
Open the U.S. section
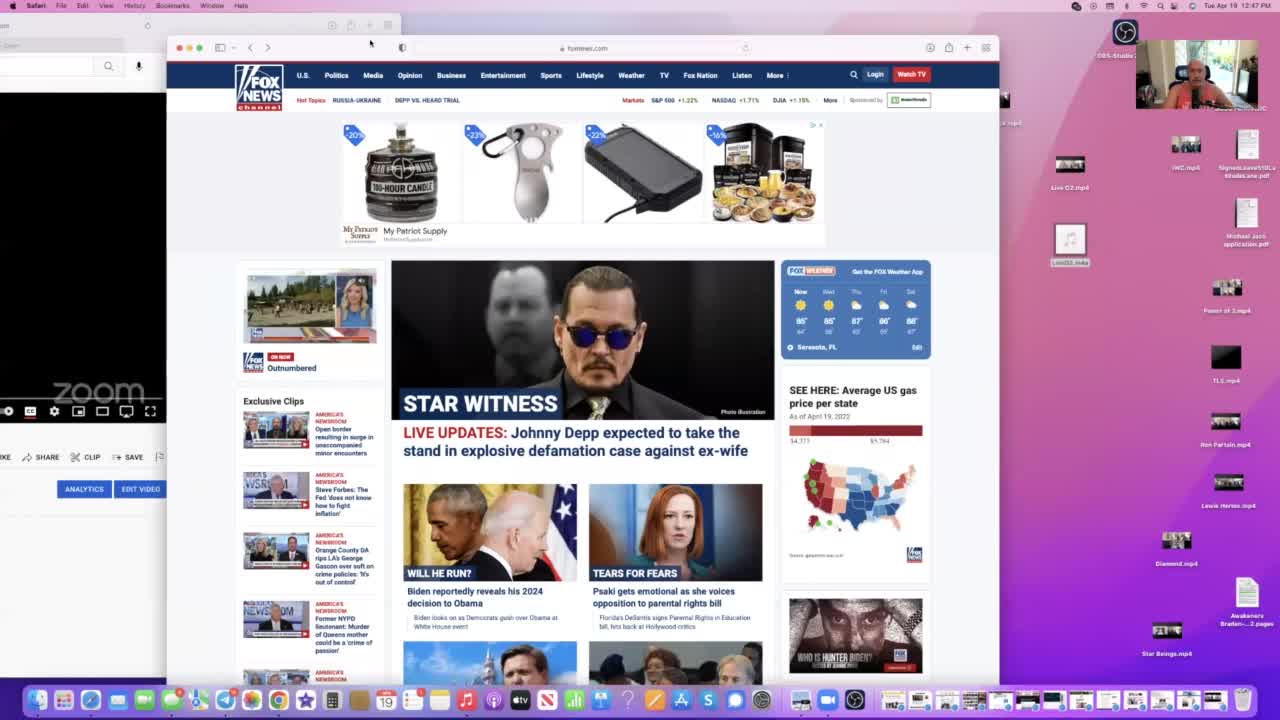point(303,75)
